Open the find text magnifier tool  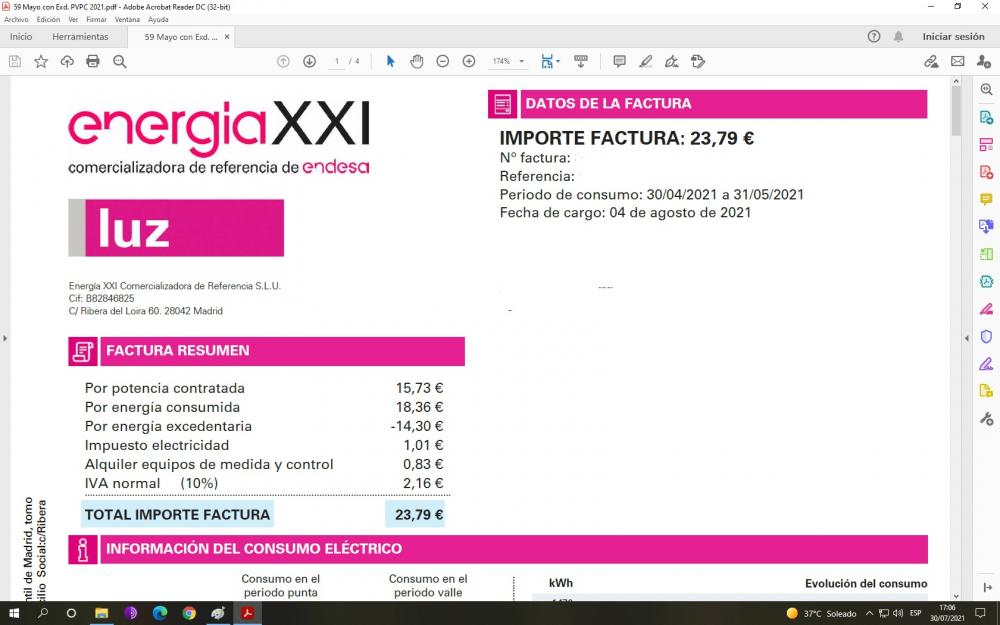119,61
